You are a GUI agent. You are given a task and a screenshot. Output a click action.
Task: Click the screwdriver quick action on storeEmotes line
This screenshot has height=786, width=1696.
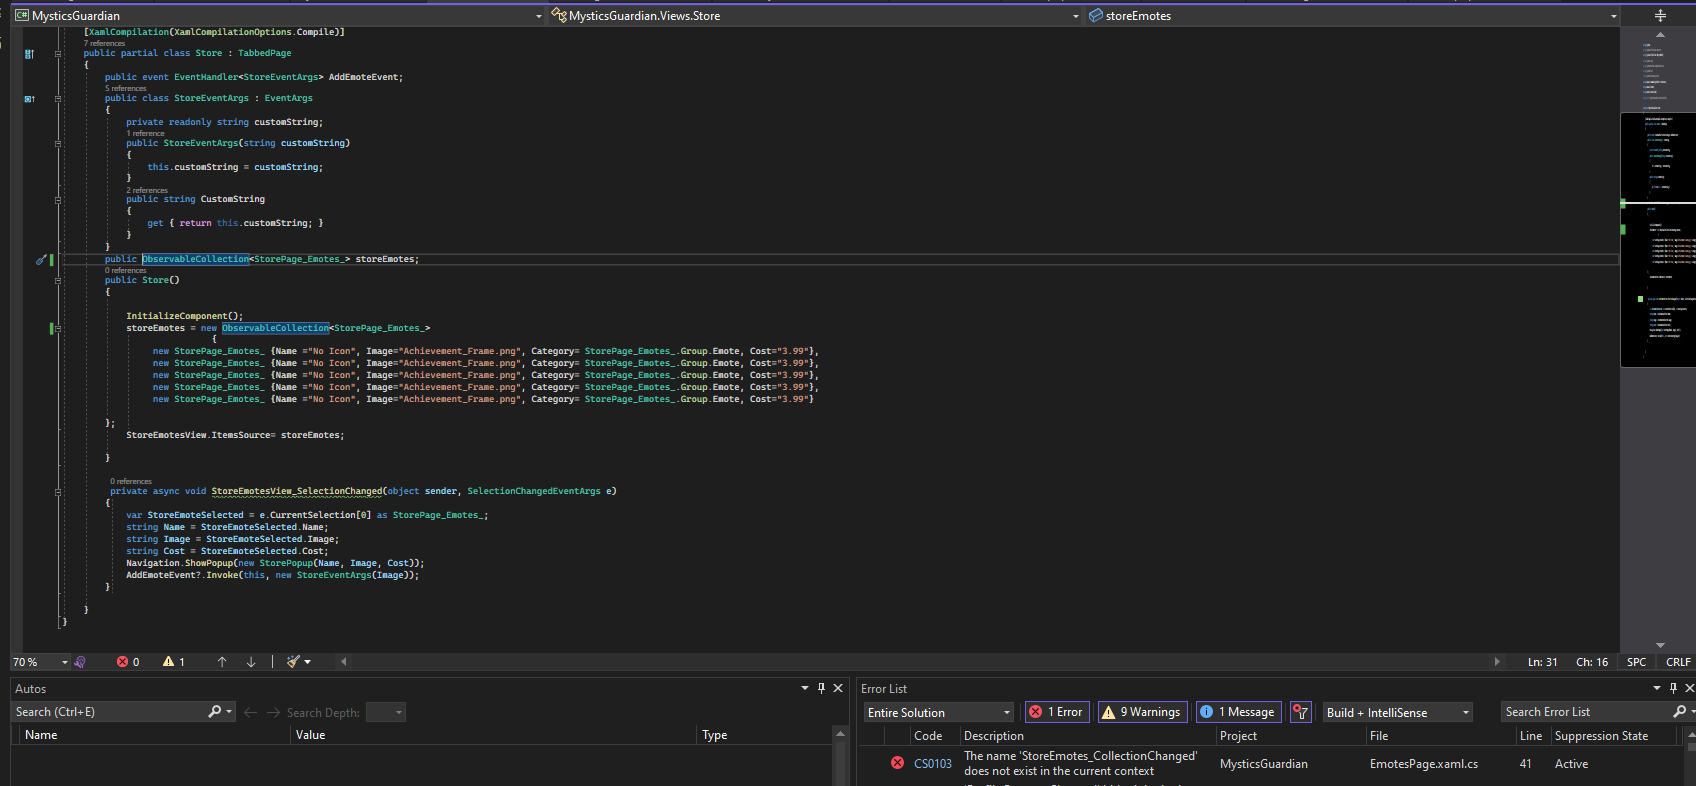tap(41, 260)
